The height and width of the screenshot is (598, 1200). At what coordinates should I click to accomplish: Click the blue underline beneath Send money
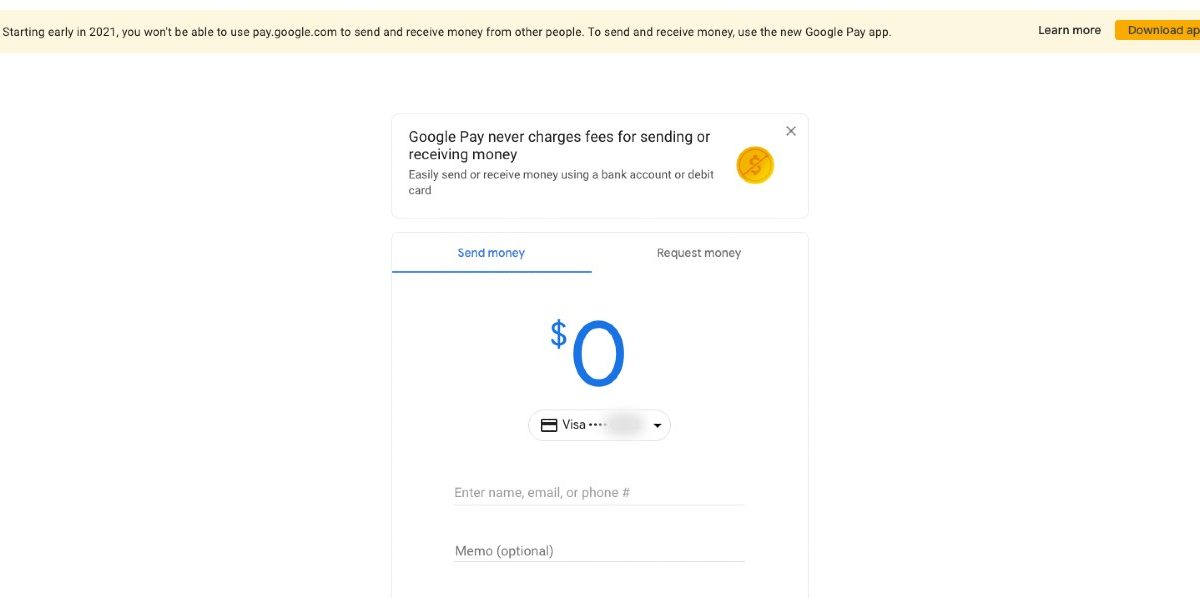[491, 271]
